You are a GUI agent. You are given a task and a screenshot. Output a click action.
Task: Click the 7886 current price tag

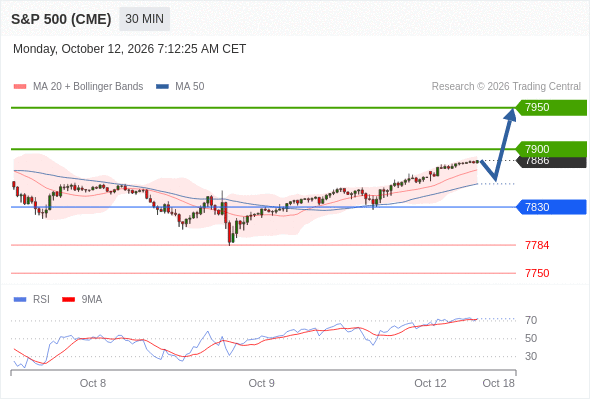pyautogui.click(x=551, y=162)
